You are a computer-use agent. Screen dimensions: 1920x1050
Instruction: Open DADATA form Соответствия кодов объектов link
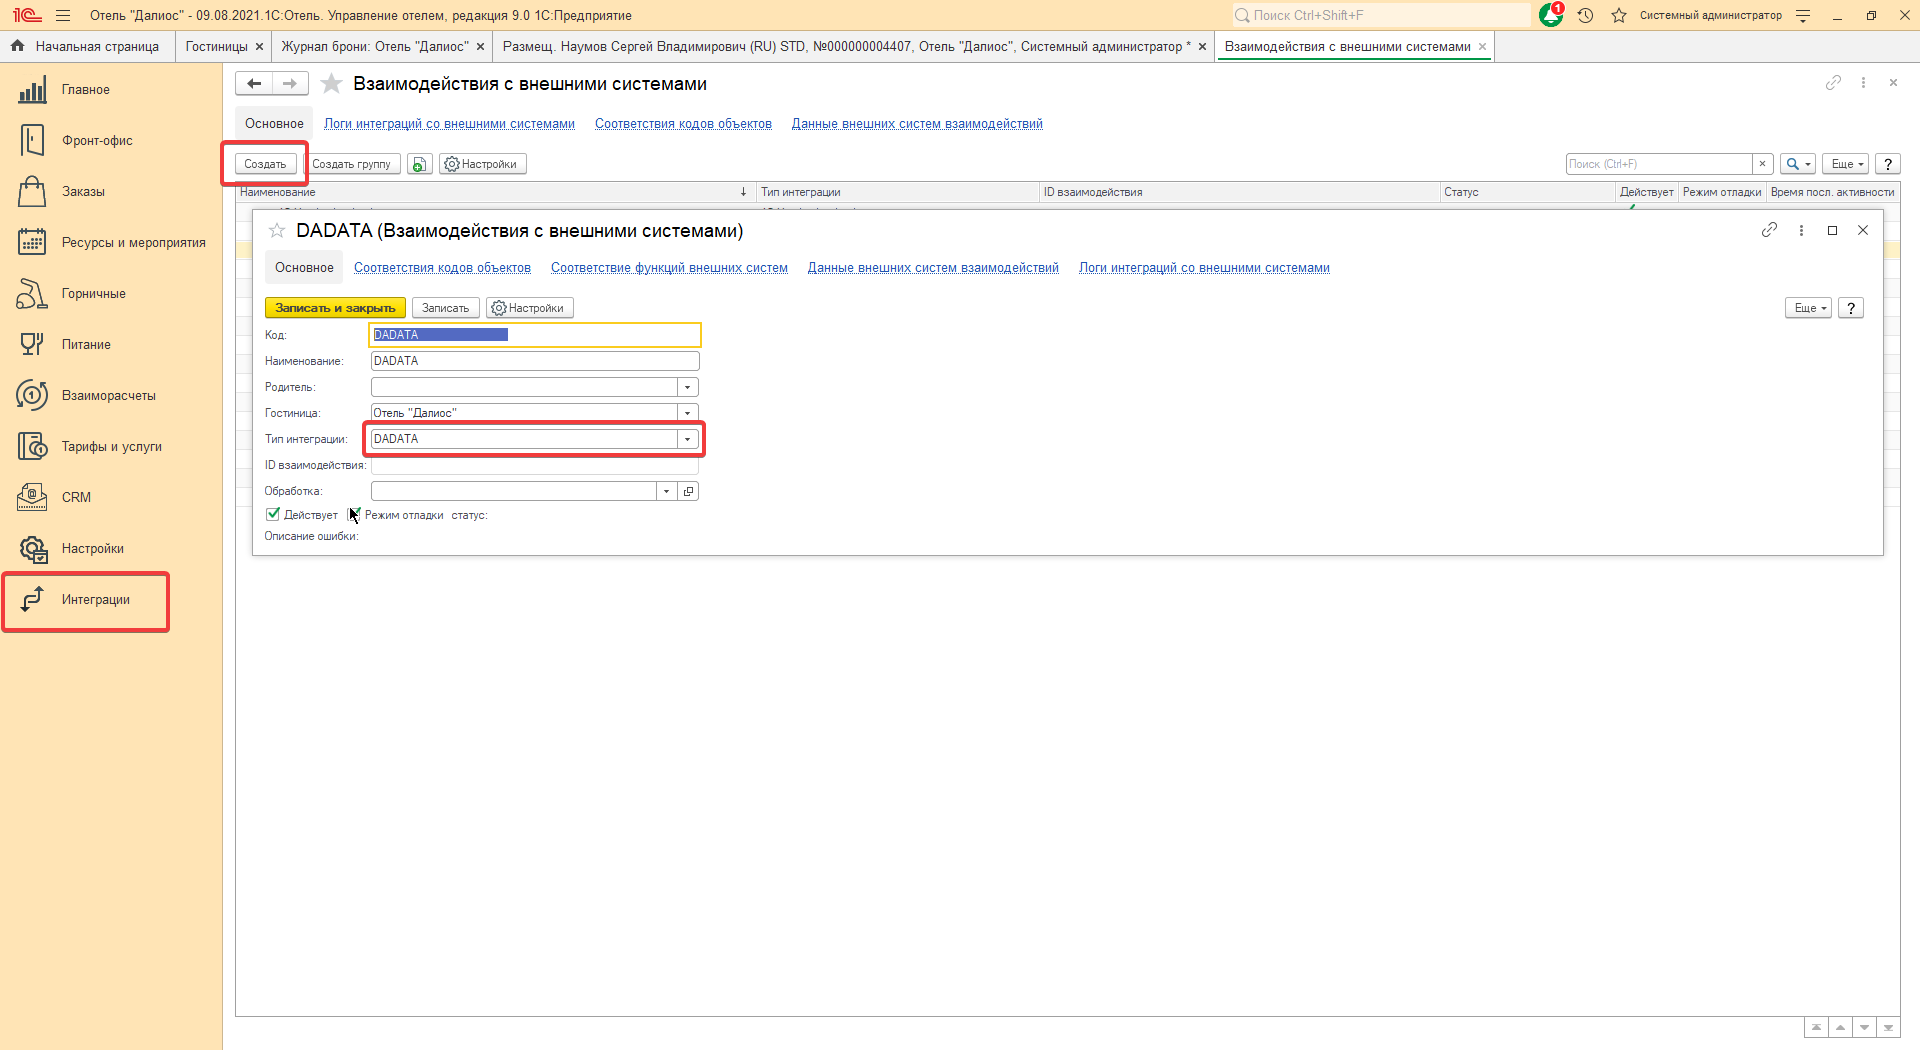[x=442, y=268]
